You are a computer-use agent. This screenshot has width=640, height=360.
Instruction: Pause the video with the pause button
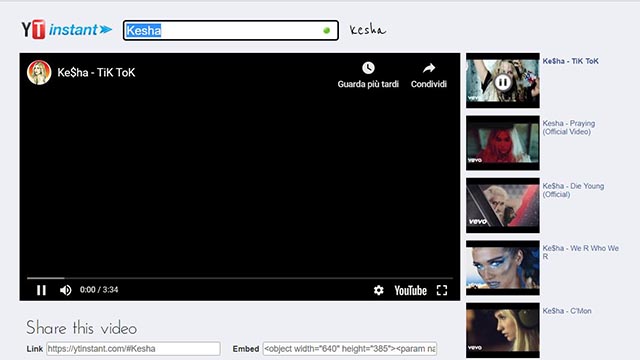click(x=41, y=290)
